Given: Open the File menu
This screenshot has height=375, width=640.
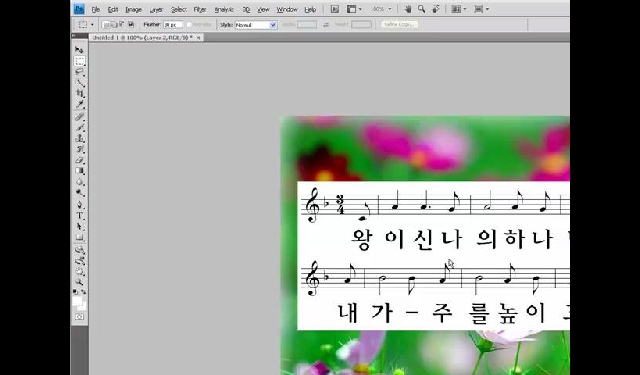Looking at the screenshot, I should click(96, 9).
